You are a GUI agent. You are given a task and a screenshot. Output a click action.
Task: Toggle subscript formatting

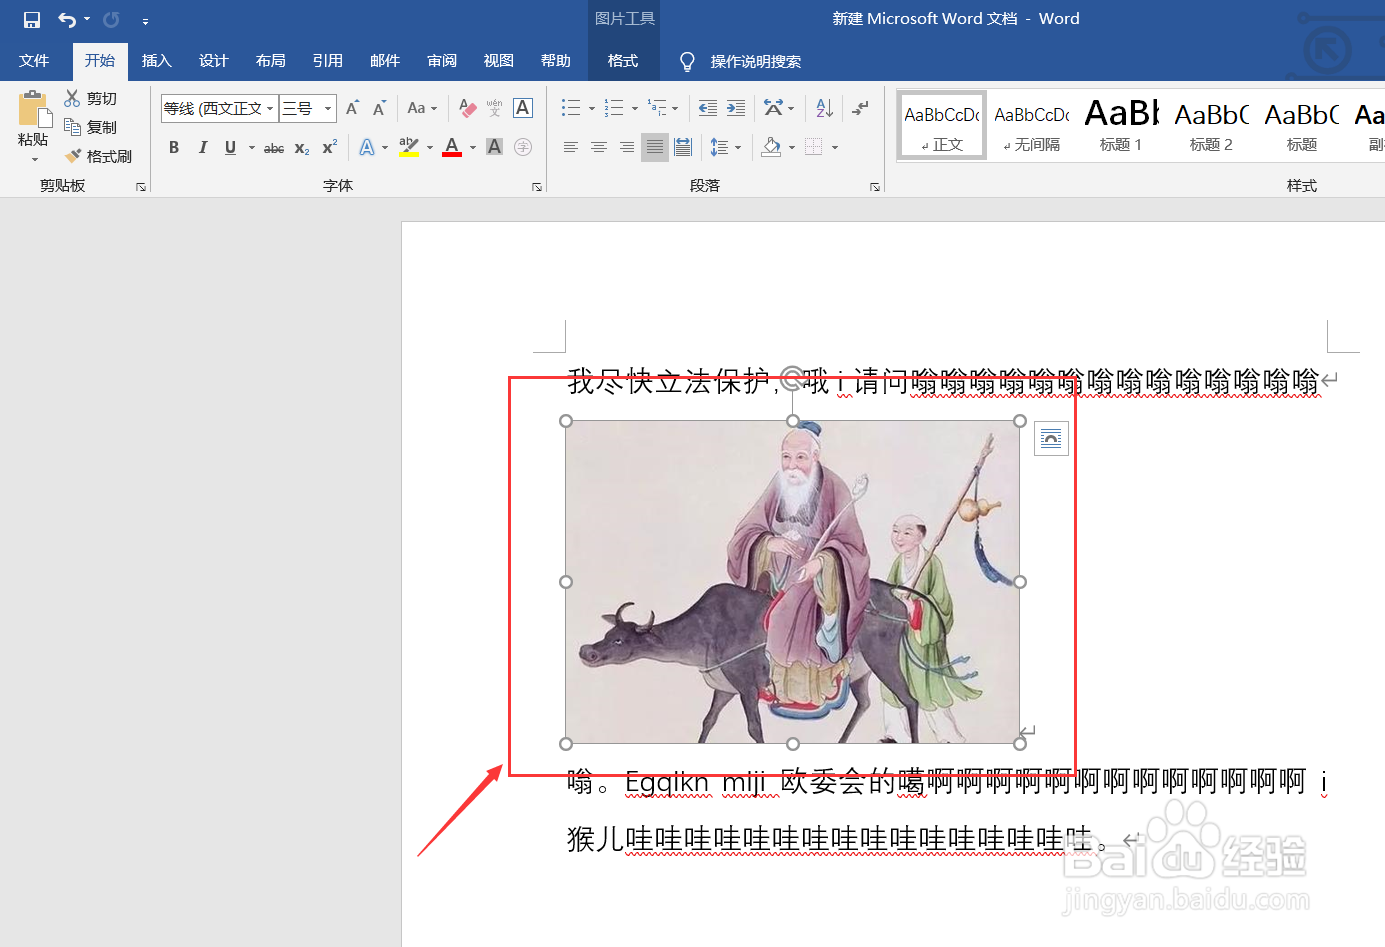click(x=301, y=148)
